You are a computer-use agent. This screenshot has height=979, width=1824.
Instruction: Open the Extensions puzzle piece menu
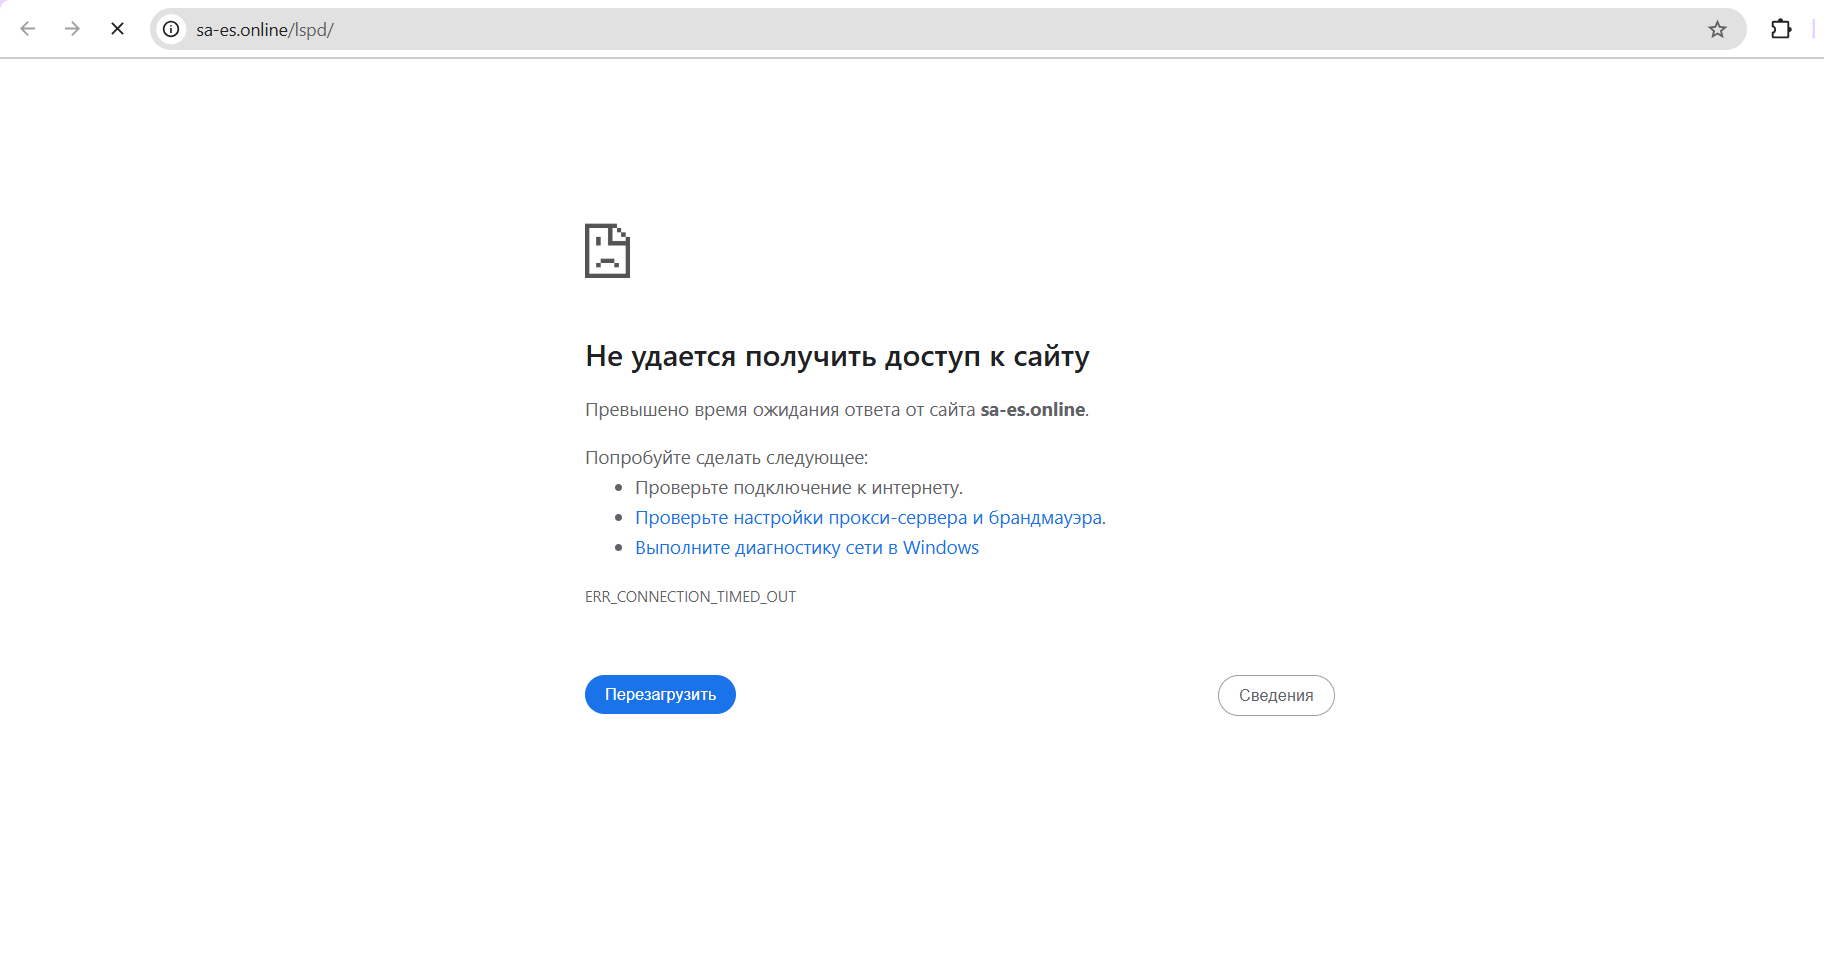(x=1781, y=29)
